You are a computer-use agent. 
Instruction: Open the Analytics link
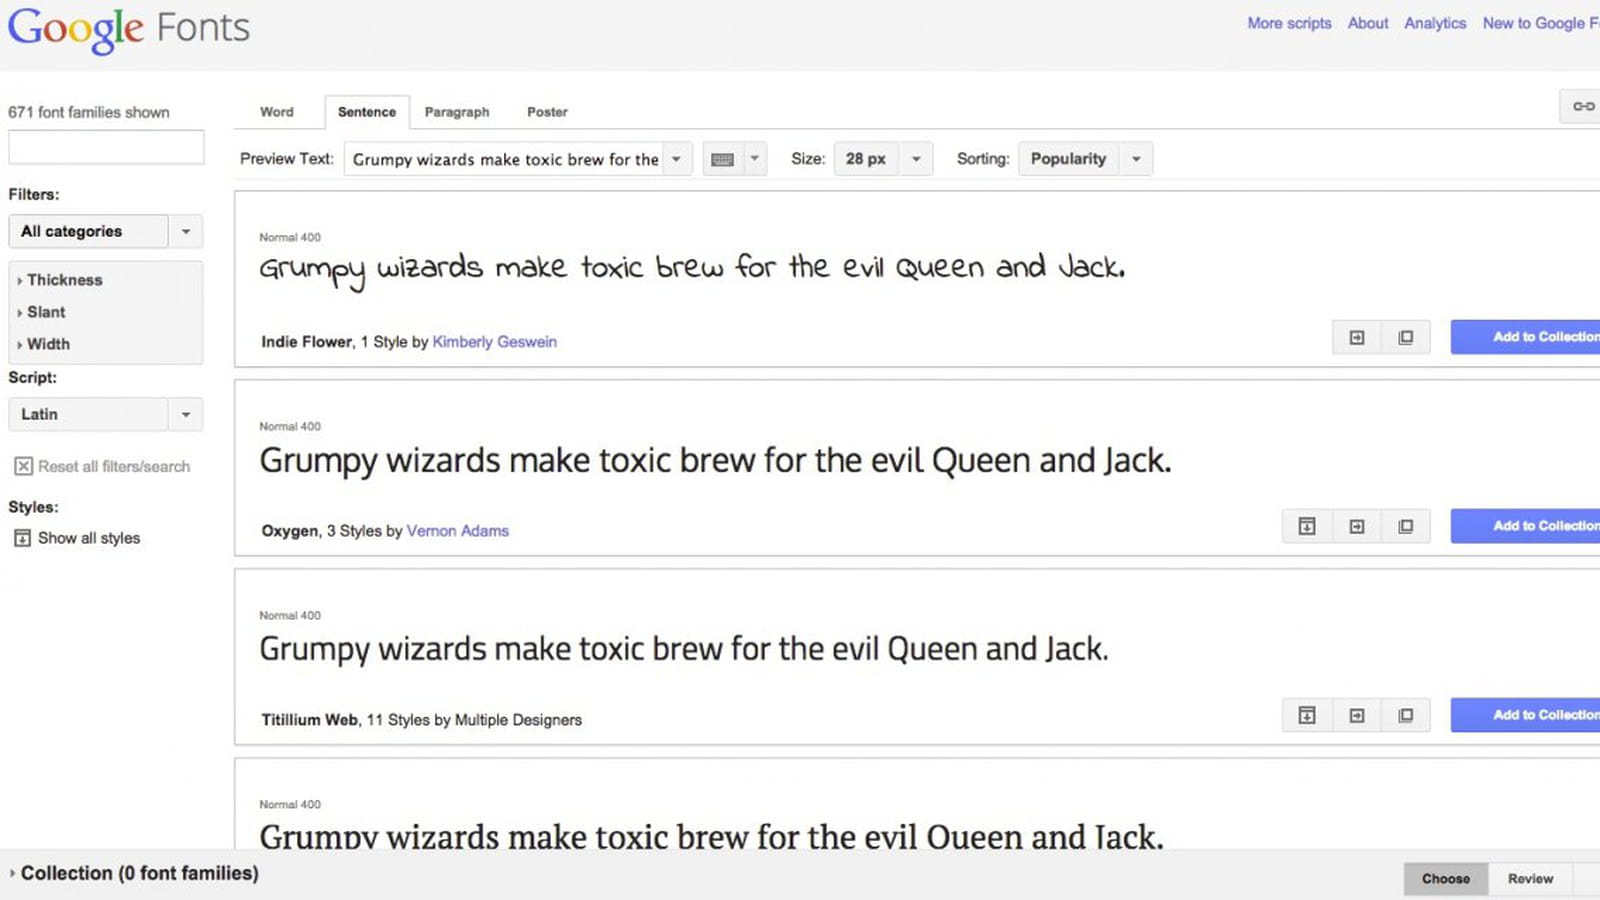pos(1435,23)
